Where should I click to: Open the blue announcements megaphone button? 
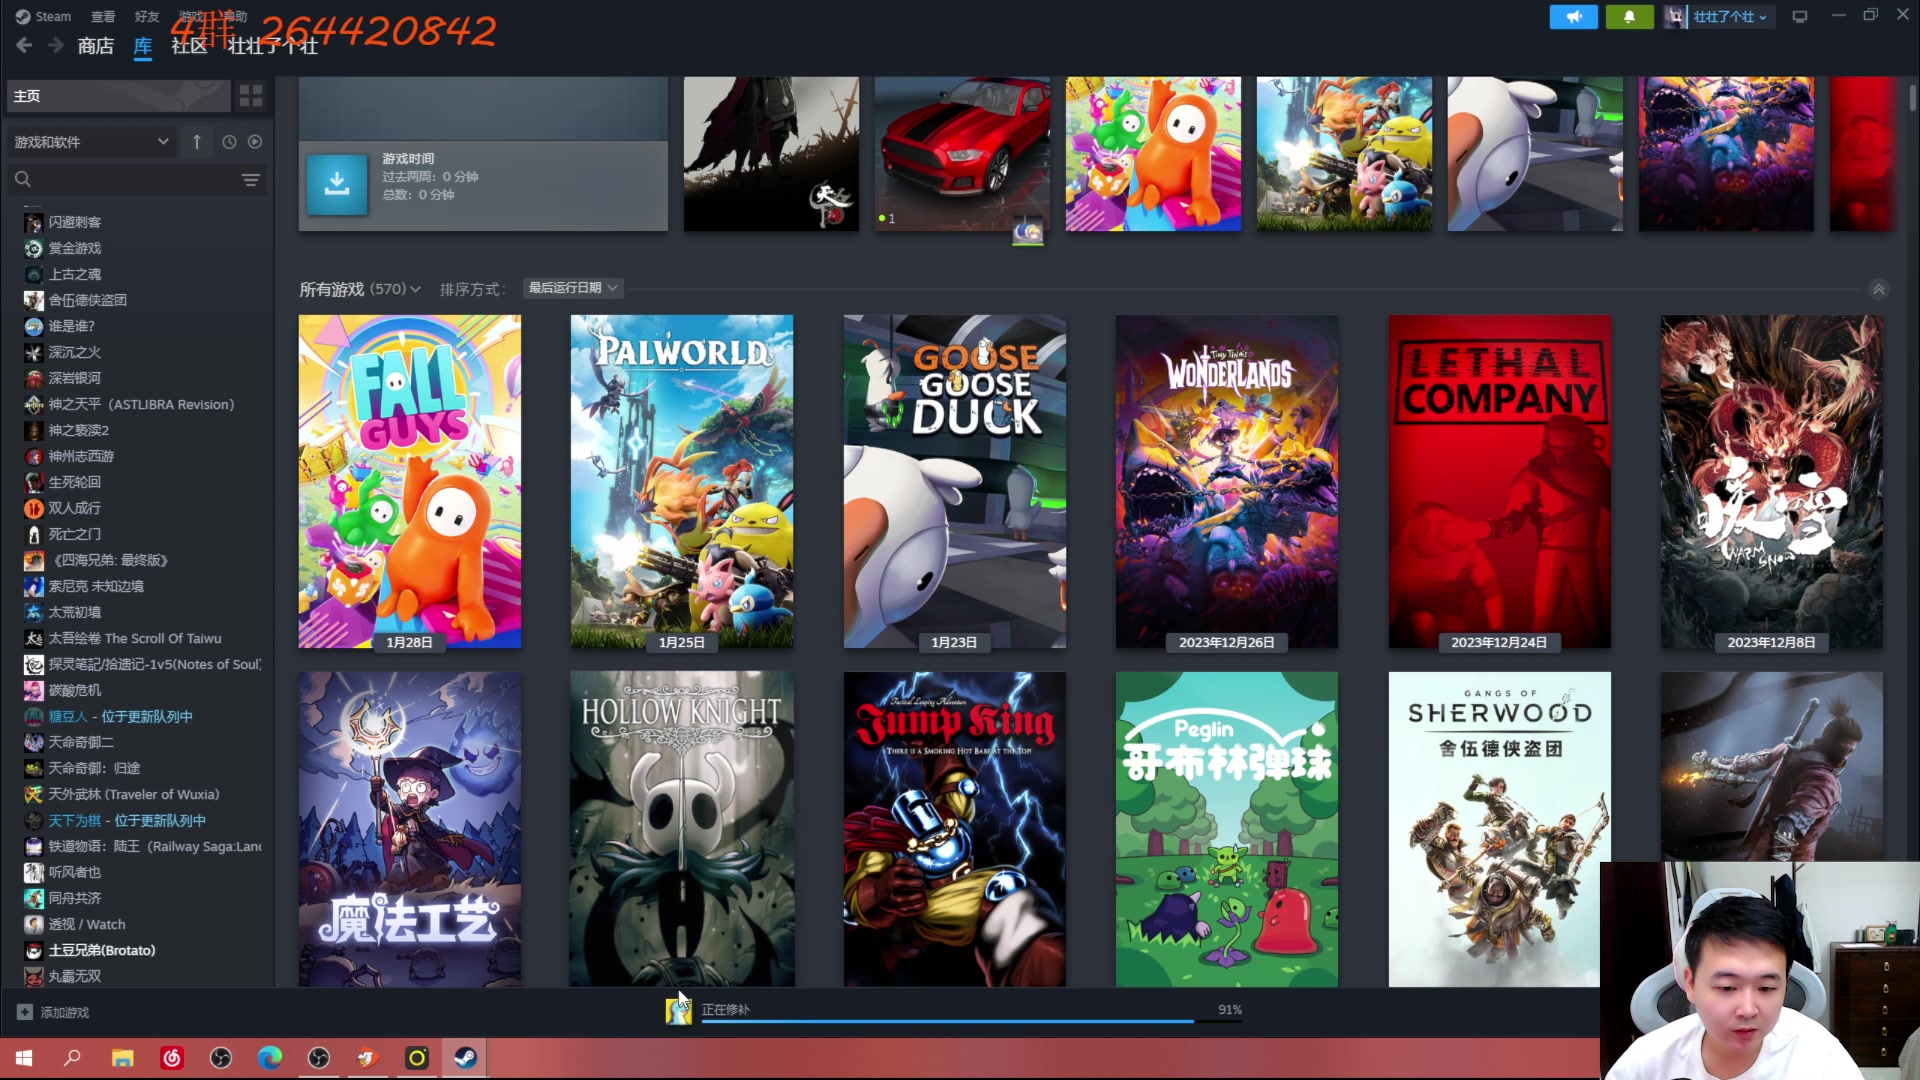[x=1573, y=17]
